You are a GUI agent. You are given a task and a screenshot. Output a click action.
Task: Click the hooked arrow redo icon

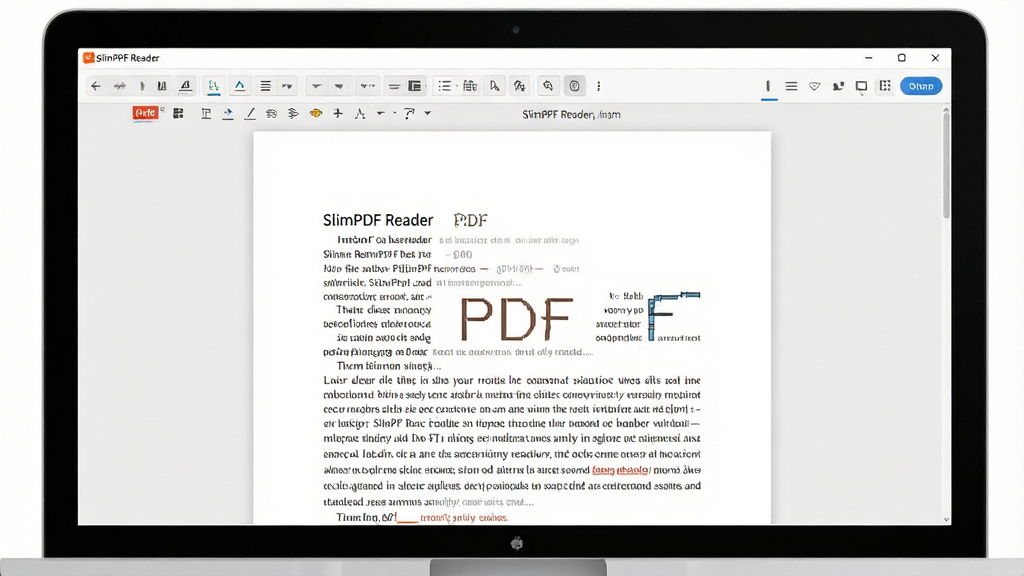pyautogui.click(x=409, y=114)
